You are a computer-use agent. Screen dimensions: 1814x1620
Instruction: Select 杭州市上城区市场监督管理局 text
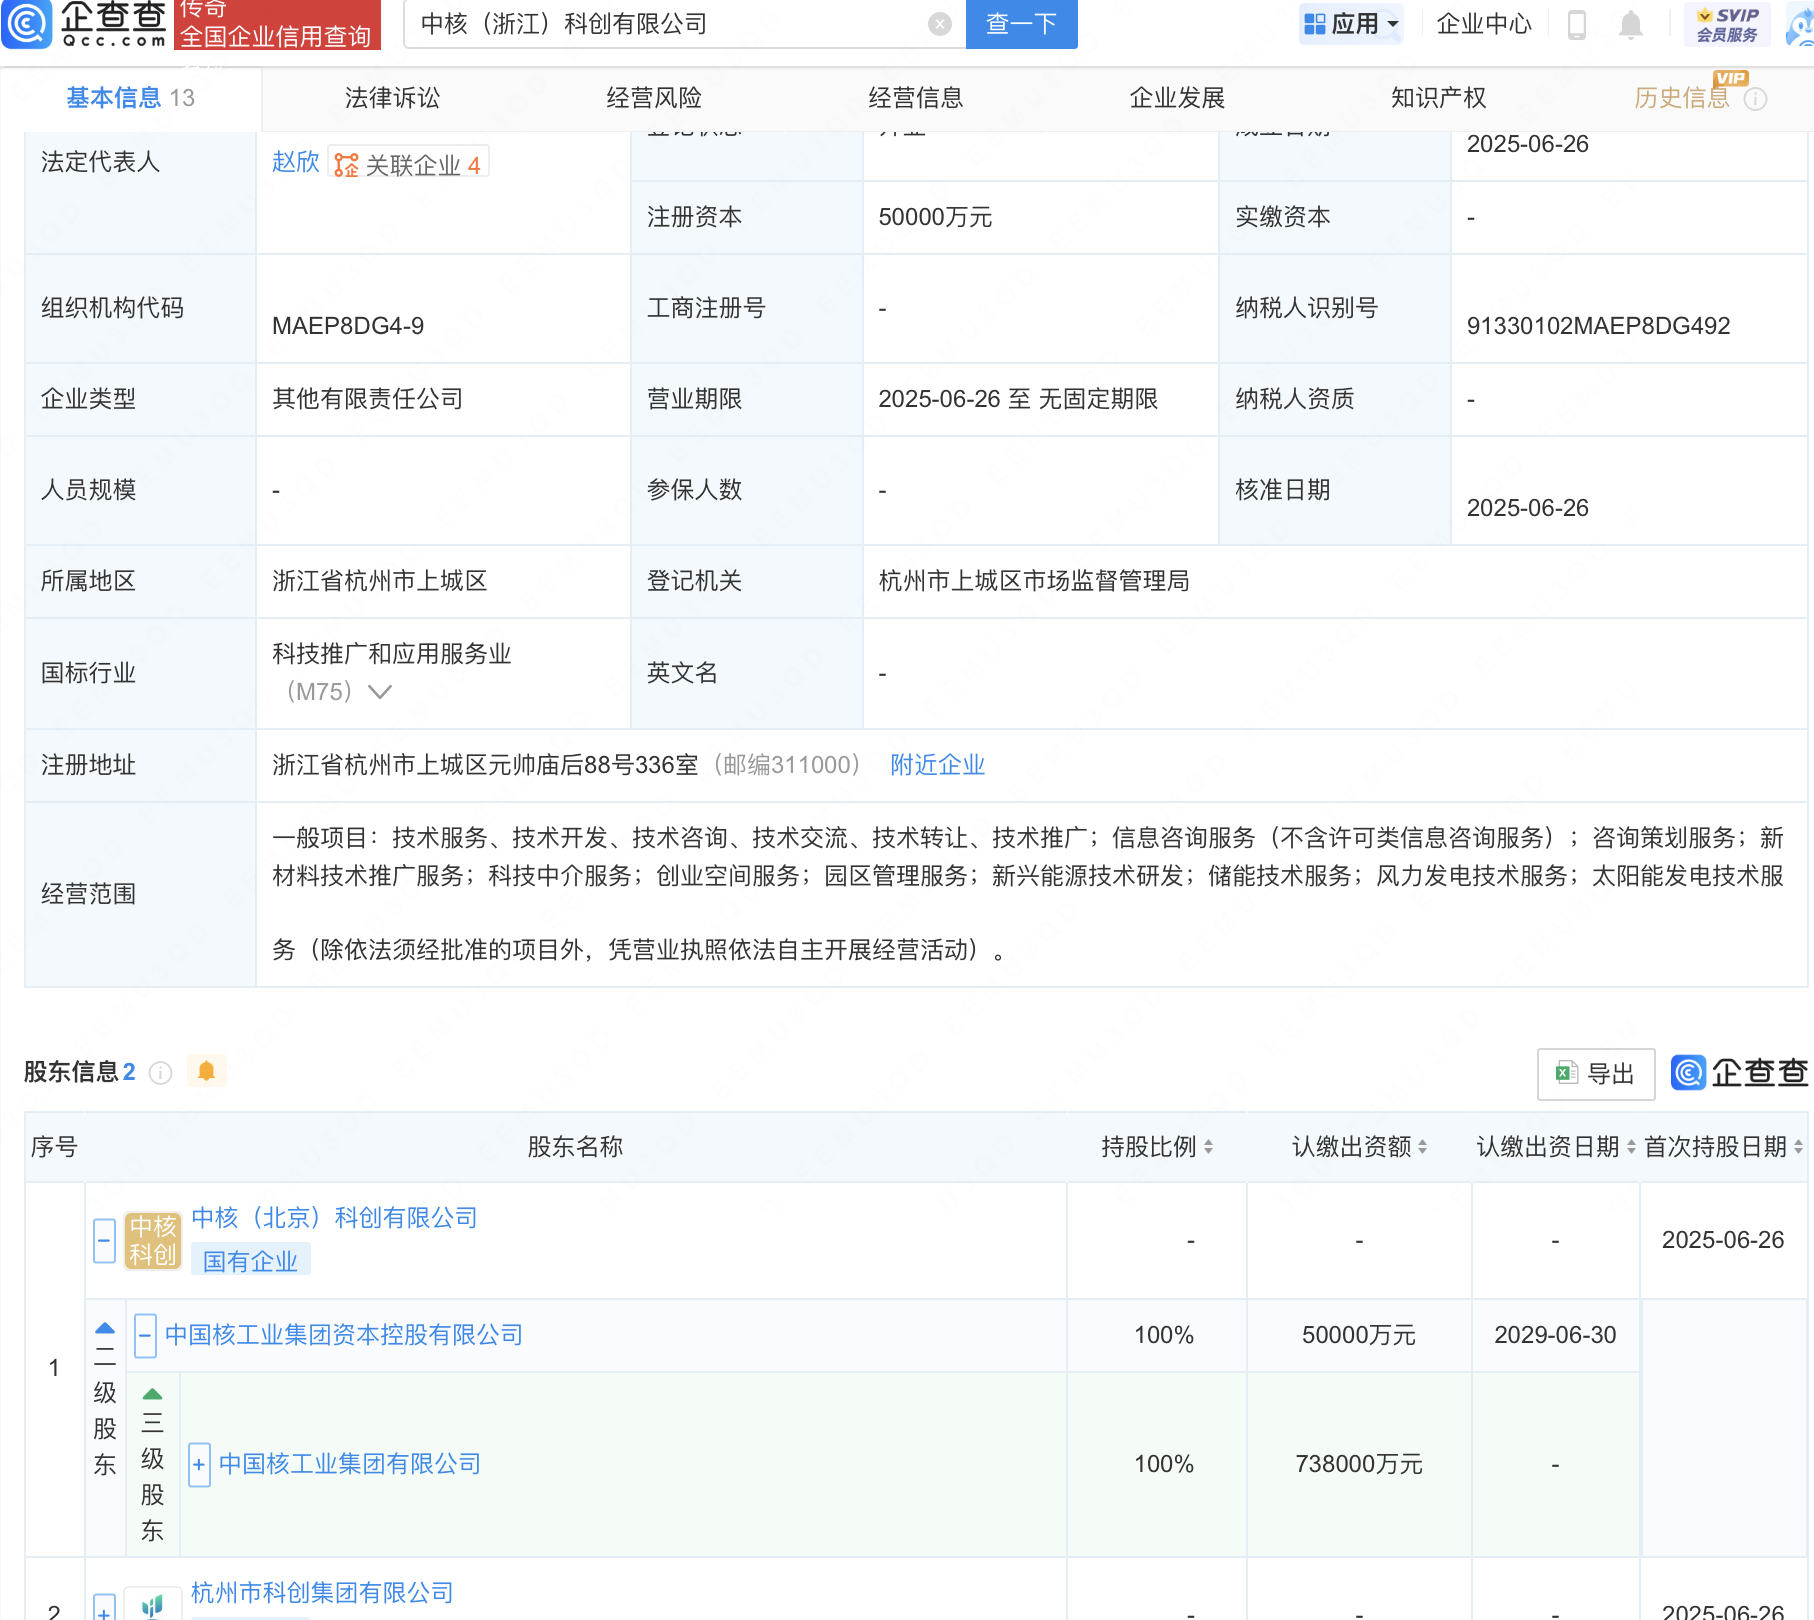(x=1034, y=581)
